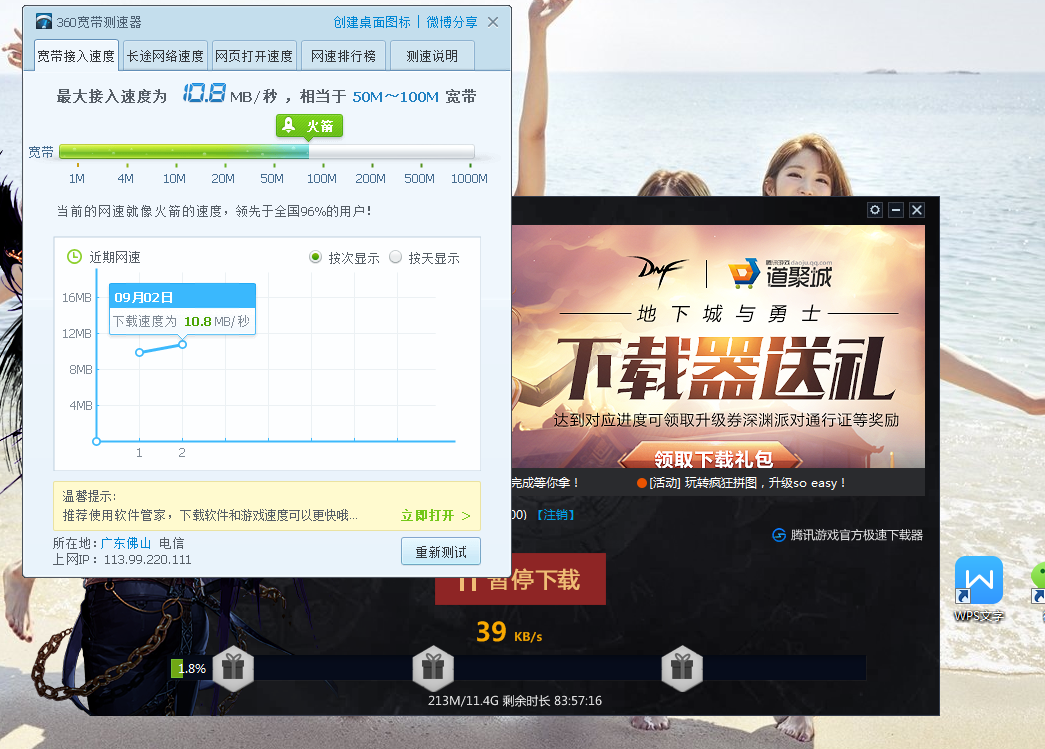Image resolution: width=1045 pixels, height=749 pixels.
Task: Click the DNF logo in the banner
Action: (x=660, y=271)
